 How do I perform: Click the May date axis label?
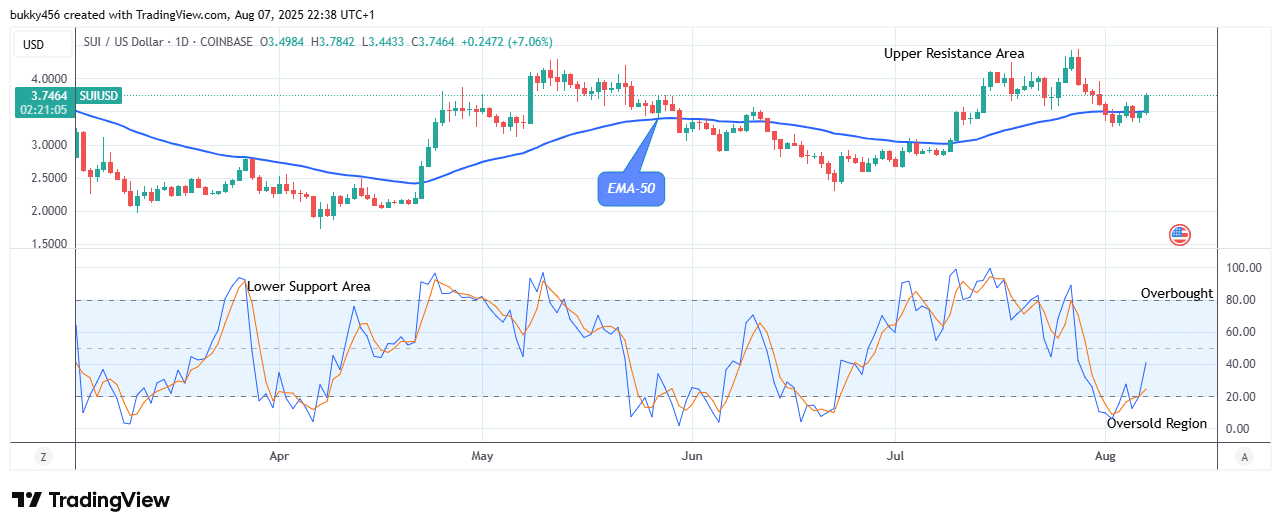(482, 456)
